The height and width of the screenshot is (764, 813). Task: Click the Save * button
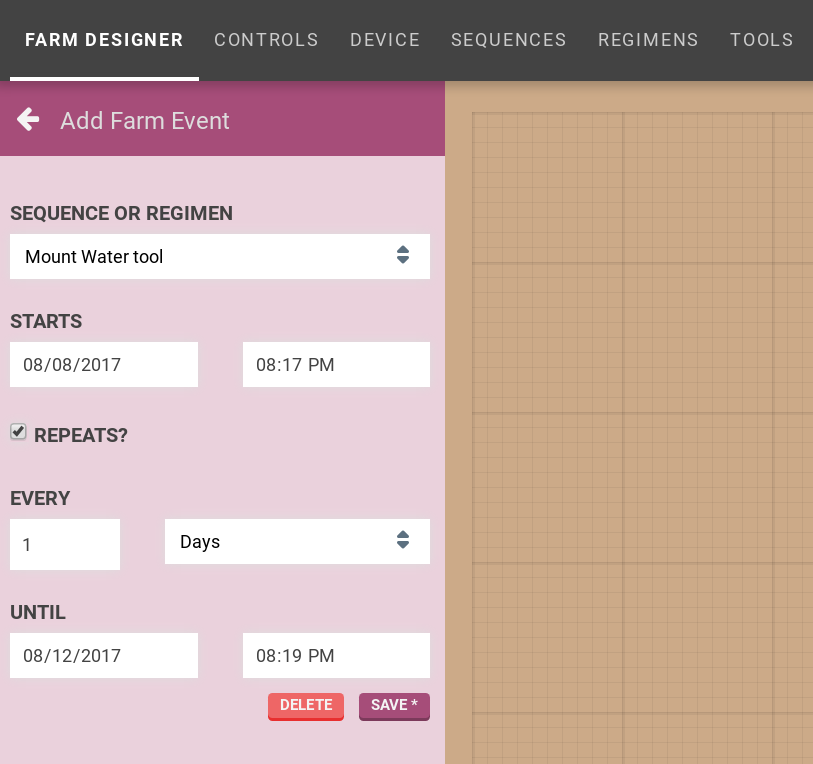tap(394, 706)
